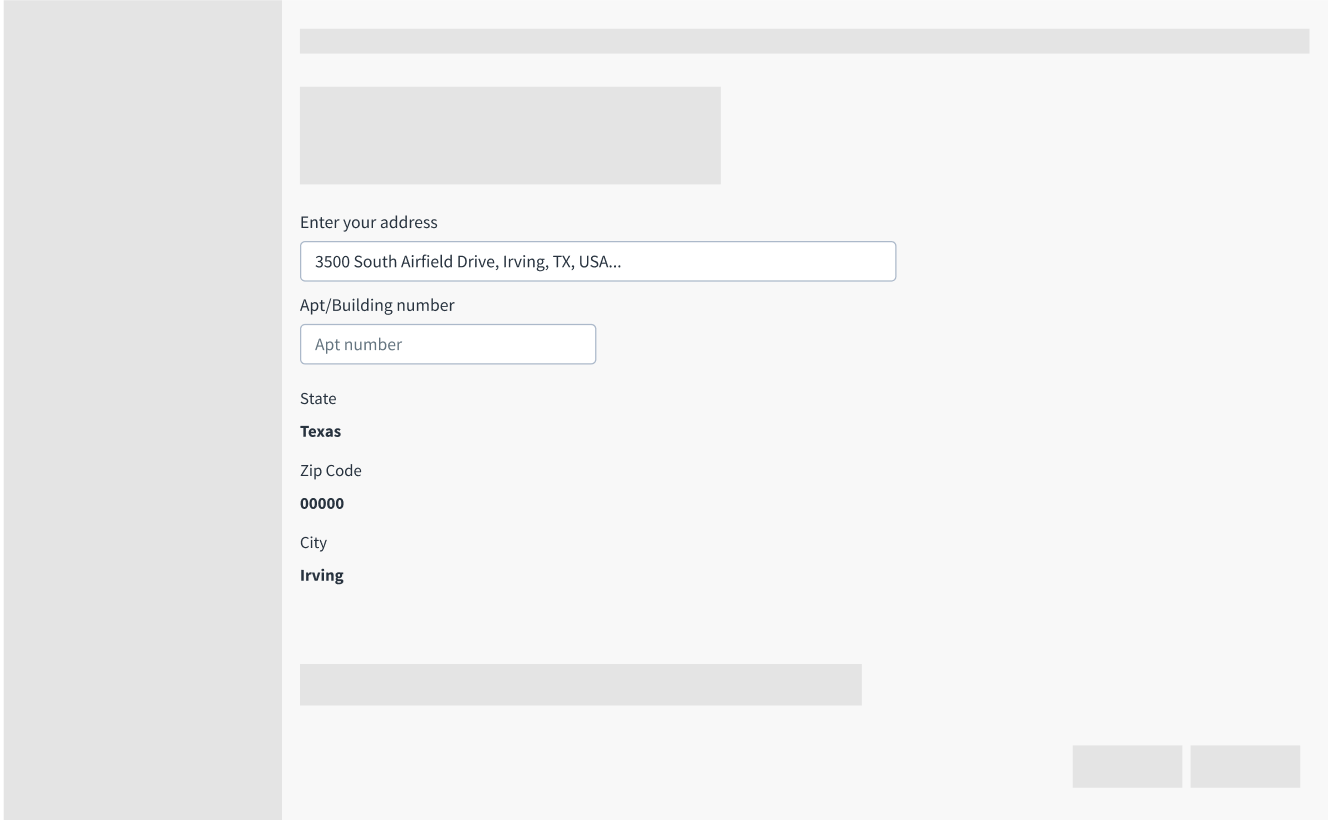This screenshot has width=1328, height=820.
Task: Click the 'Enter your address' input field
Action: pos(598,262)
